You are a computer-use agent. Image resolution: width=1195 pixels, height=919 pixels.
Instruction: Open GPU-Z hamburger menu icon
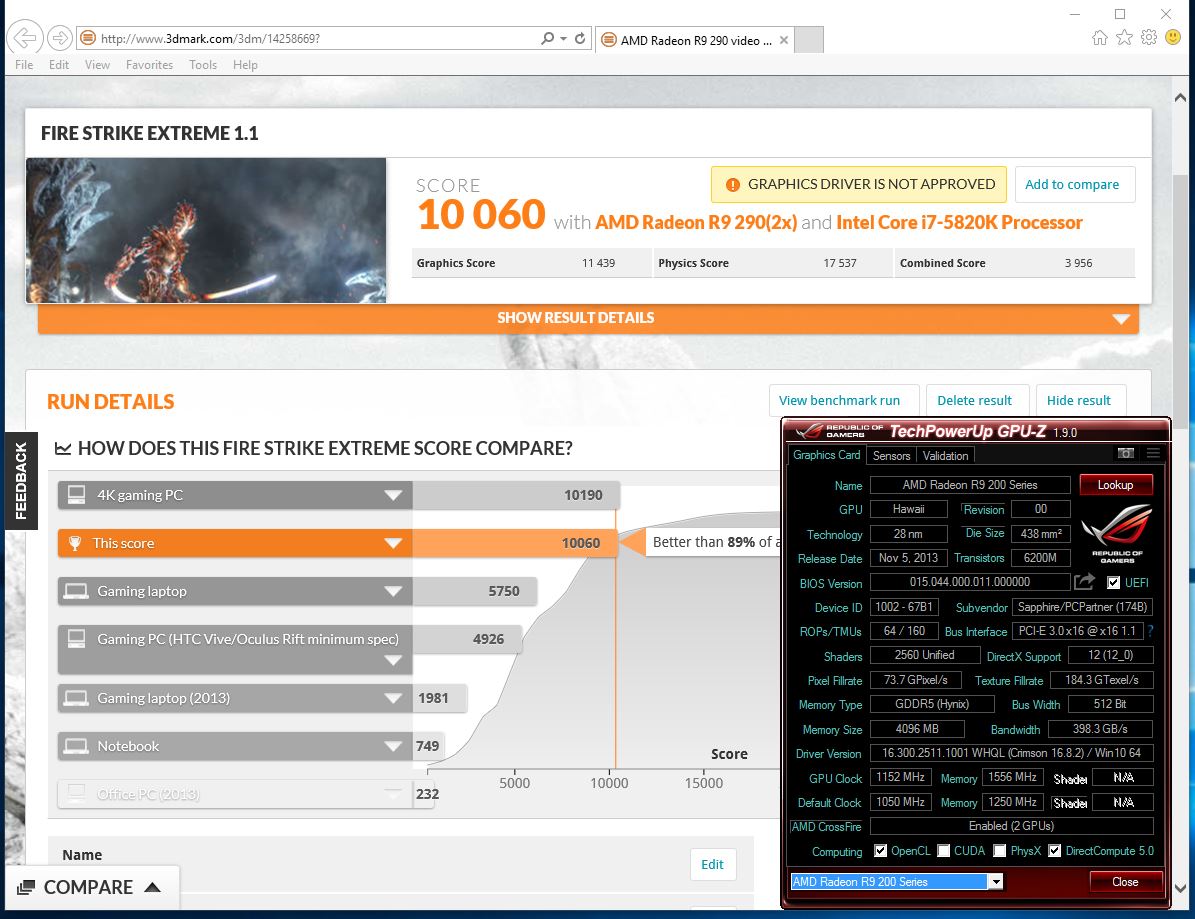point(1153,453)
